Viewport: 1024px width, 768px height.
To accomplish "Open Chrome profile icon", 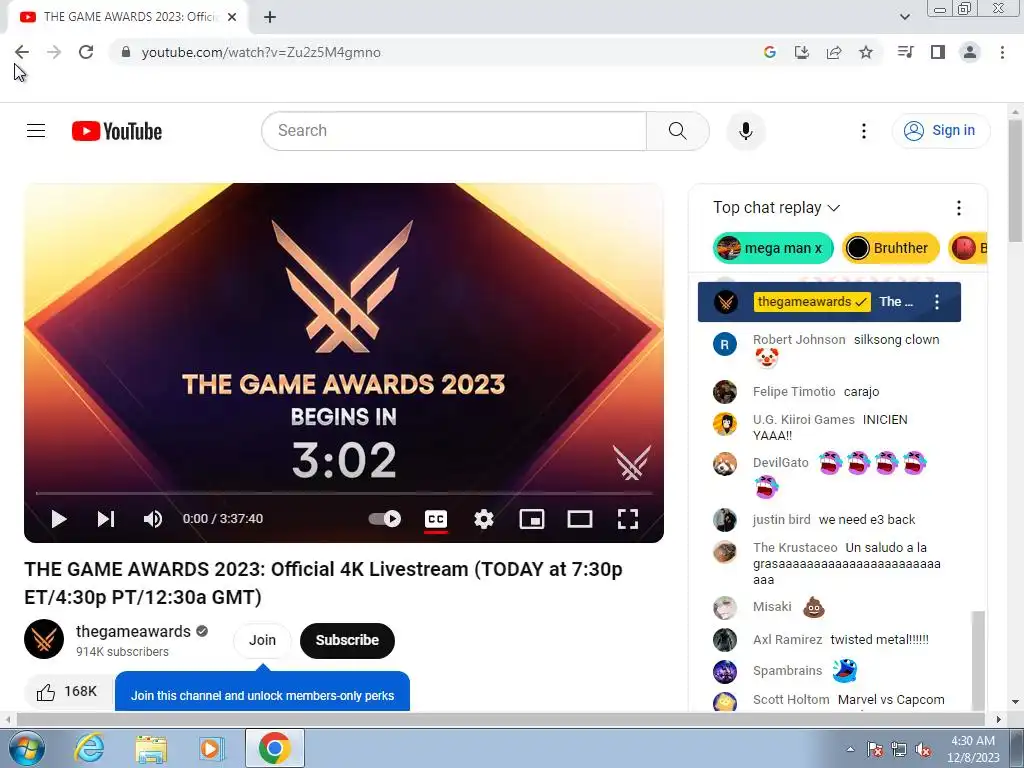I will coord(970,52).
